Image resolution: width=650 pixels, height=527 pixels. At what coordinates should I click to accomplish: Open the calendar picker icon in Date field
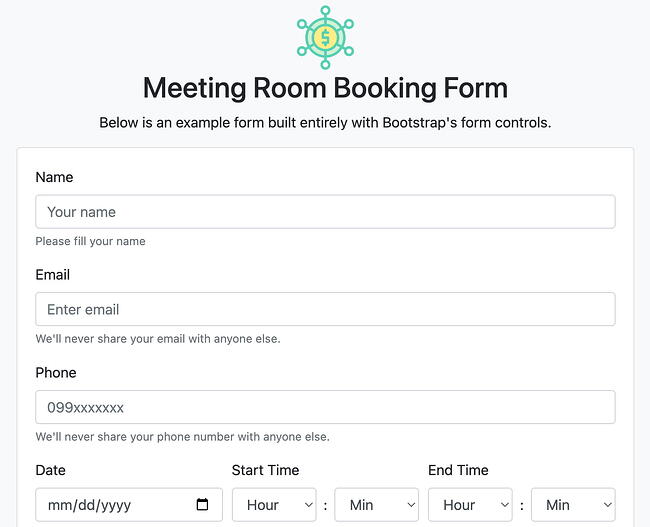[x=203, y=505]
